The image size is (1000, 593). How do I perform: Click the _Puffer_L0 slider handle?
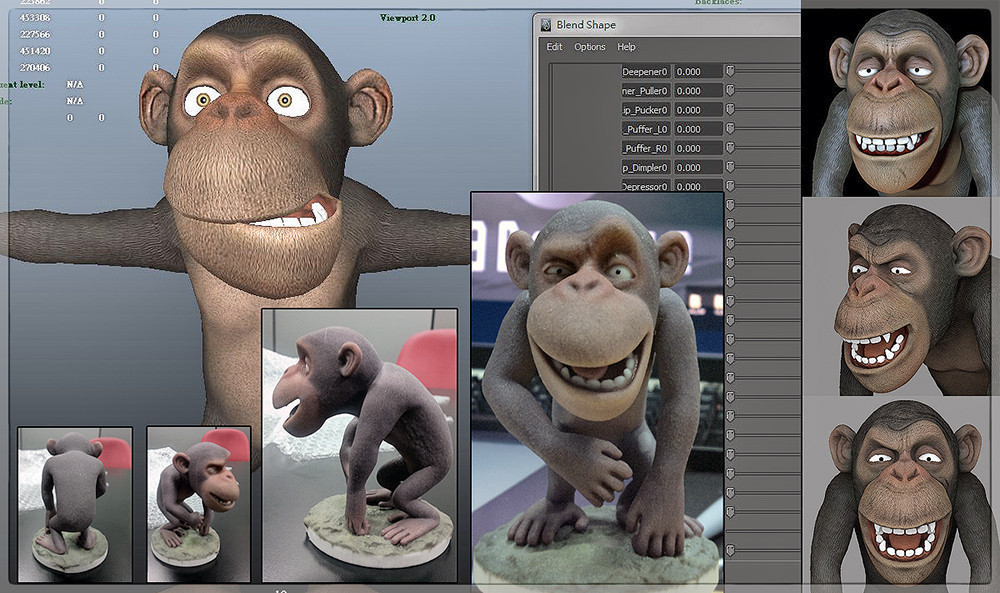pyautogui.click(x=730, y=129)
